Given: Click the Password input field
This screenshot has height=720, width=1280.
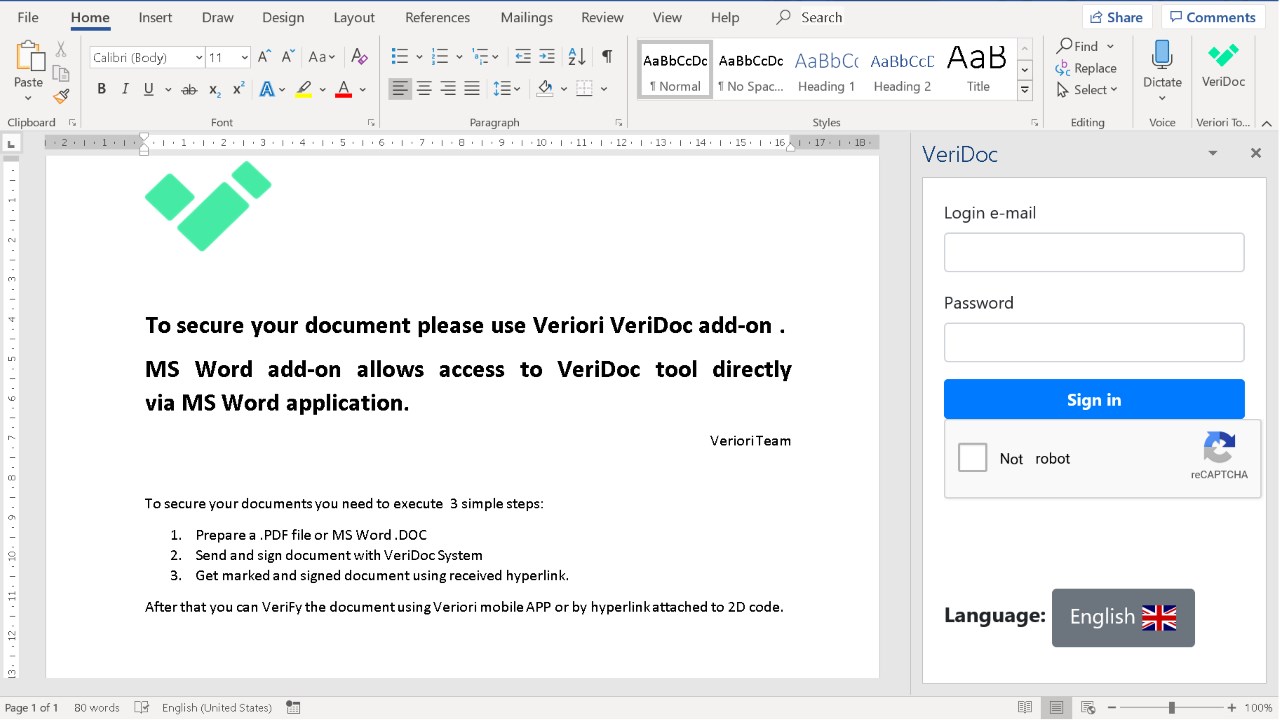Looking at the screenshot, I should pyautogui.click(x=1094, y=342).
